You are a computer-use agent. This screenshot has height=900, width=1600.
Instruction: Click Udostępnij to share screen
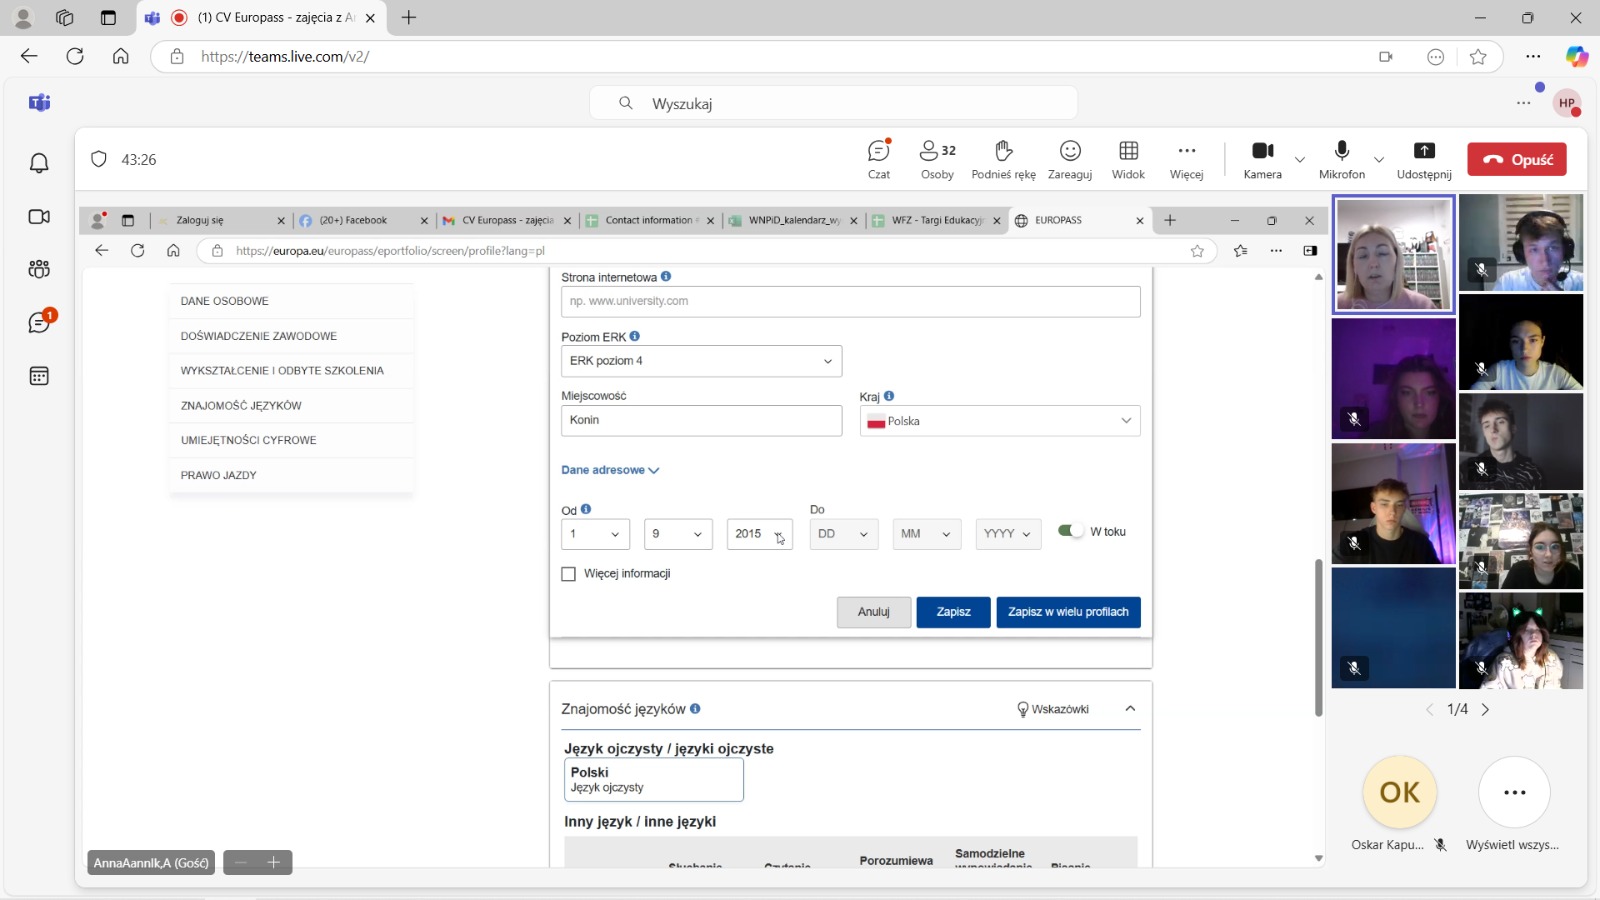[x=1424, y=159]
